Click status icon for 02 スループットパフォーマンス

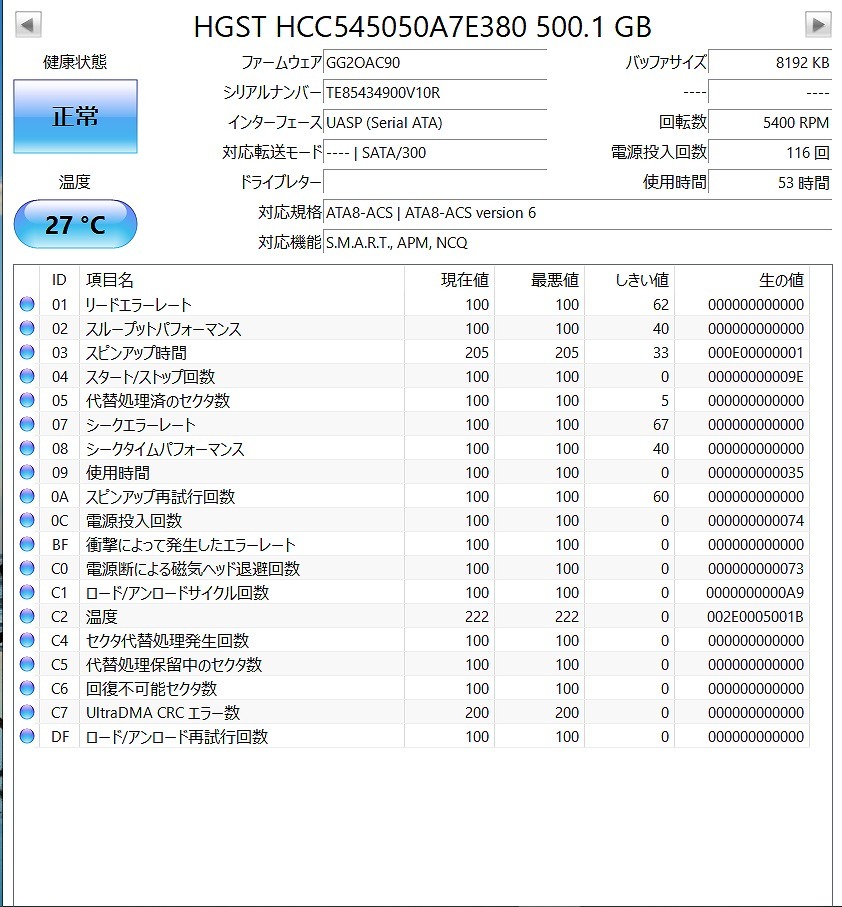pyautogui.click(x=27, y=329)
